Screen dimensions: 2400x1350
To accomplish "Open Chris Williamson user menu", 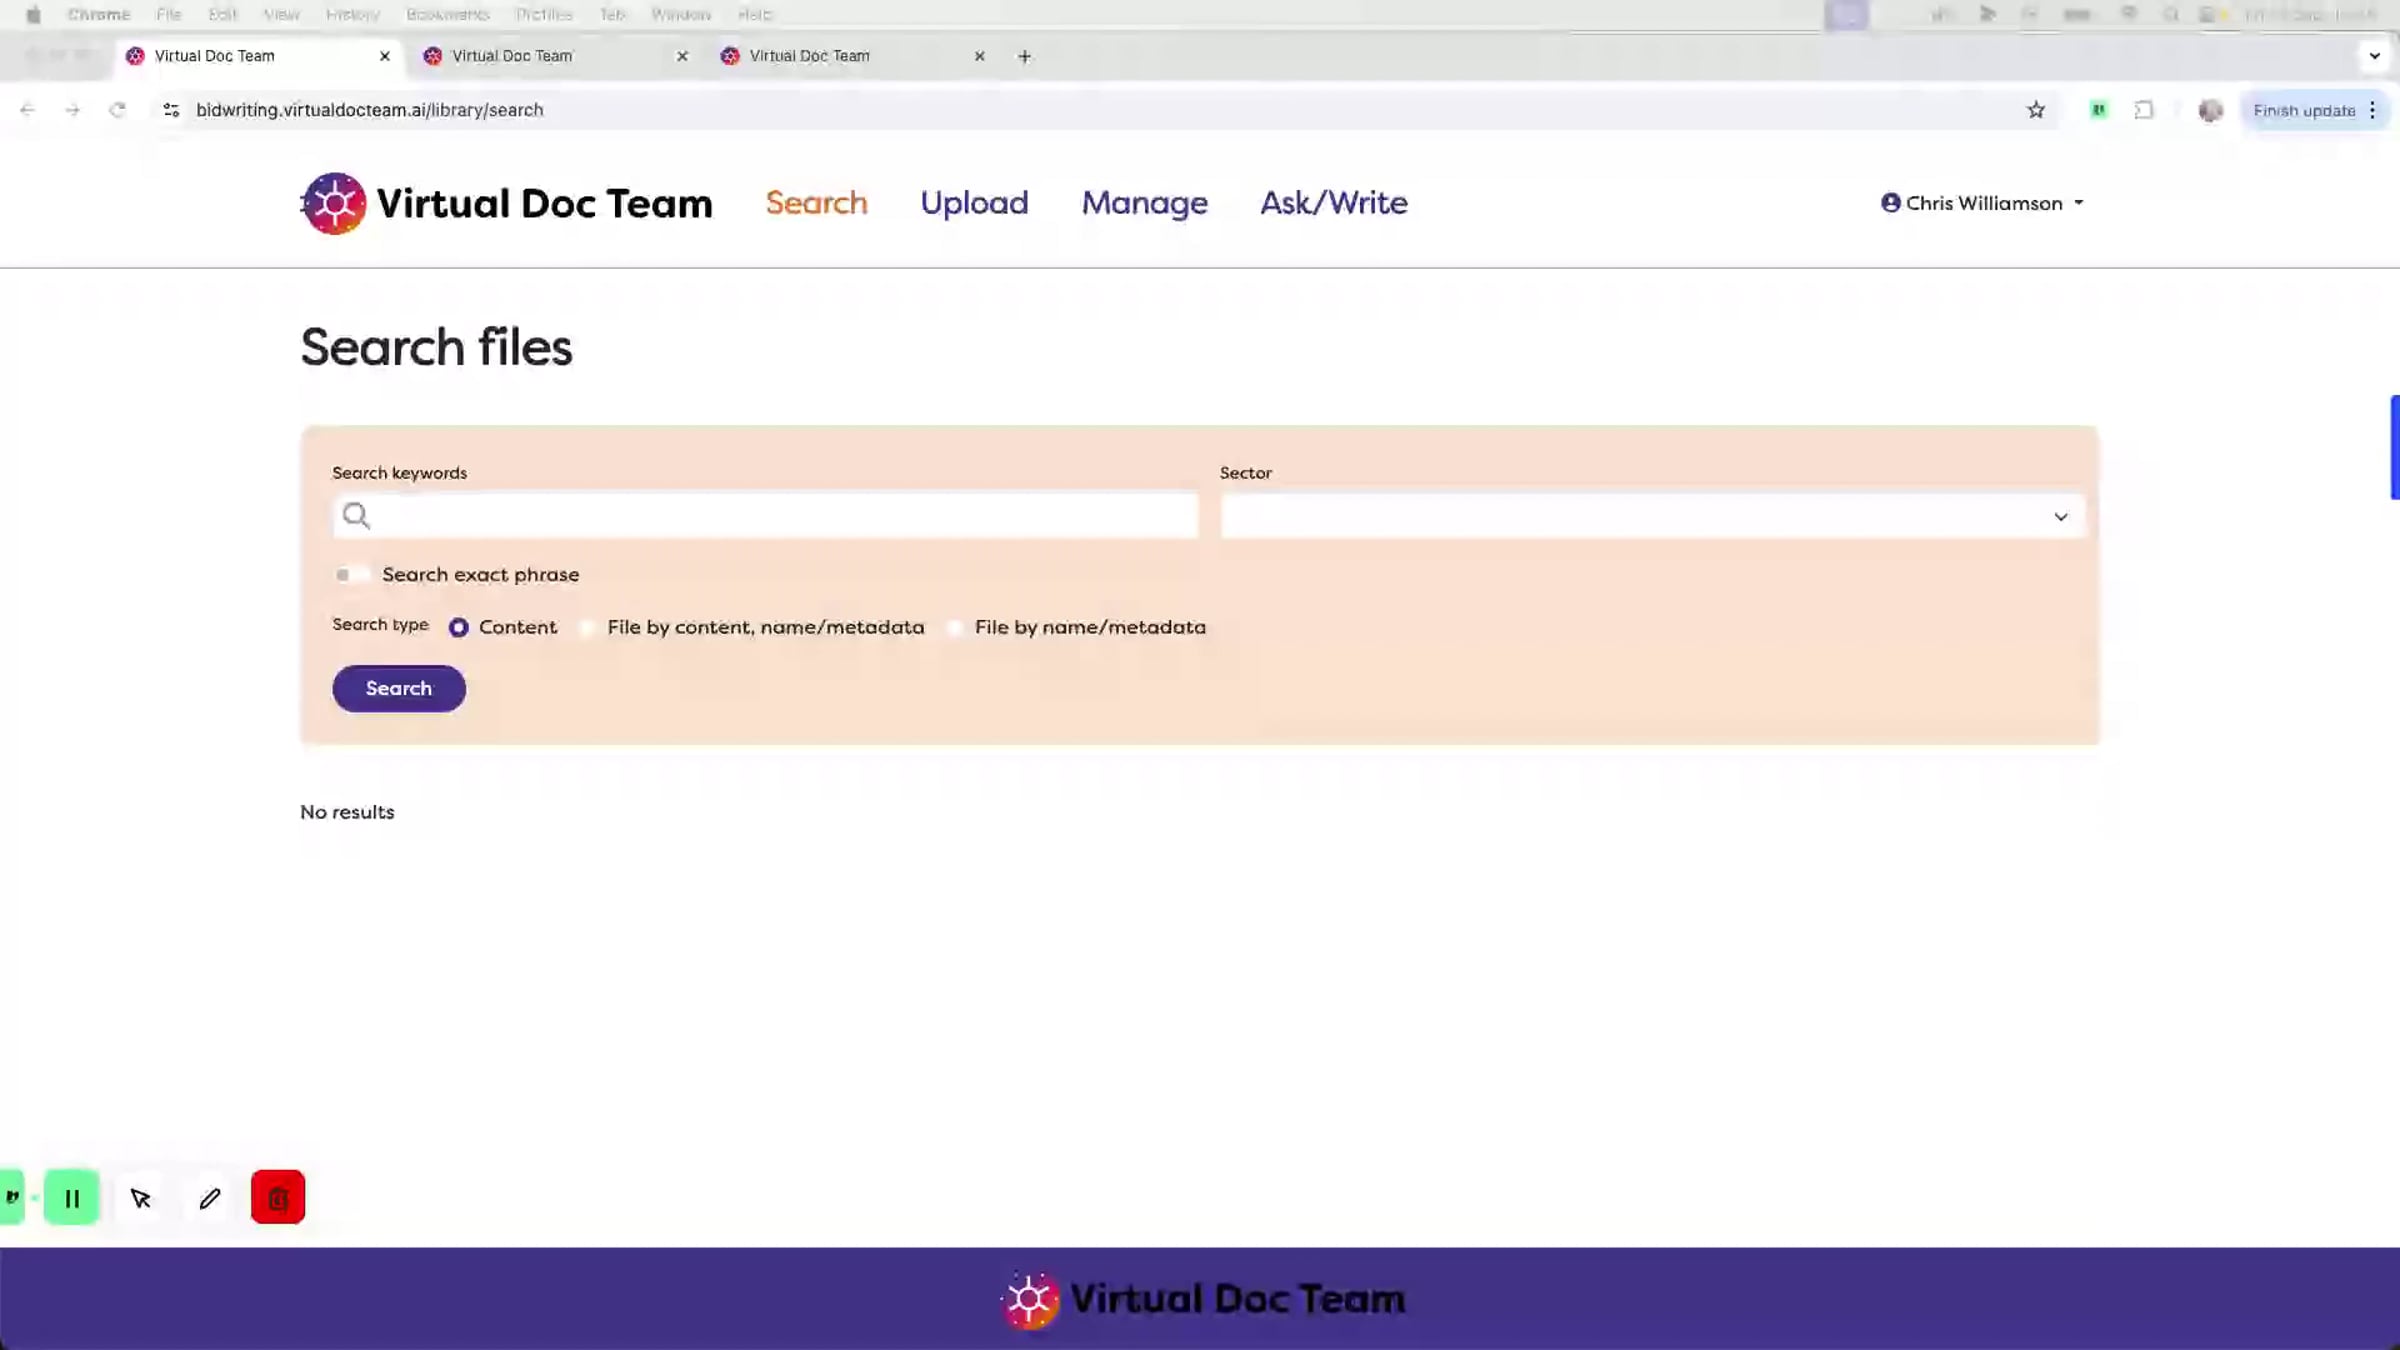I will coord(1982,203).
